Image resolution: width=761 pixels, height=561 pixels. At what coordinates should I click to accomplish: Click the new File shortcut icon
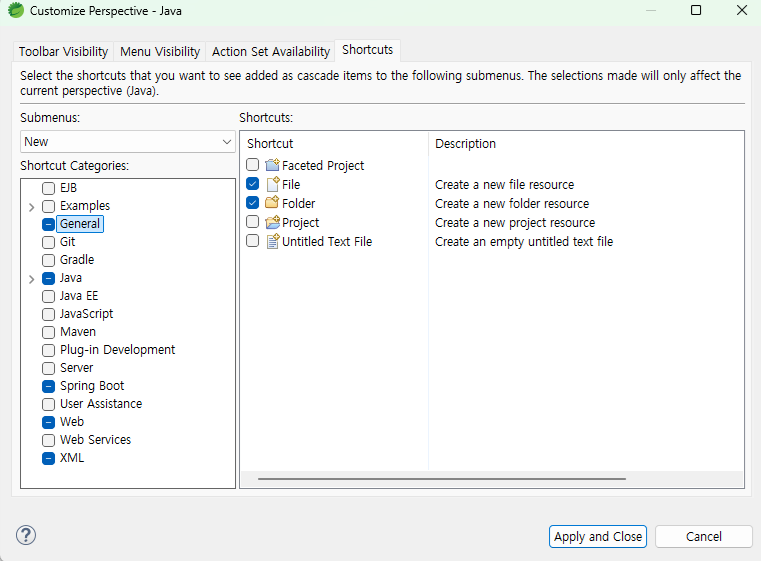[273, 184]
